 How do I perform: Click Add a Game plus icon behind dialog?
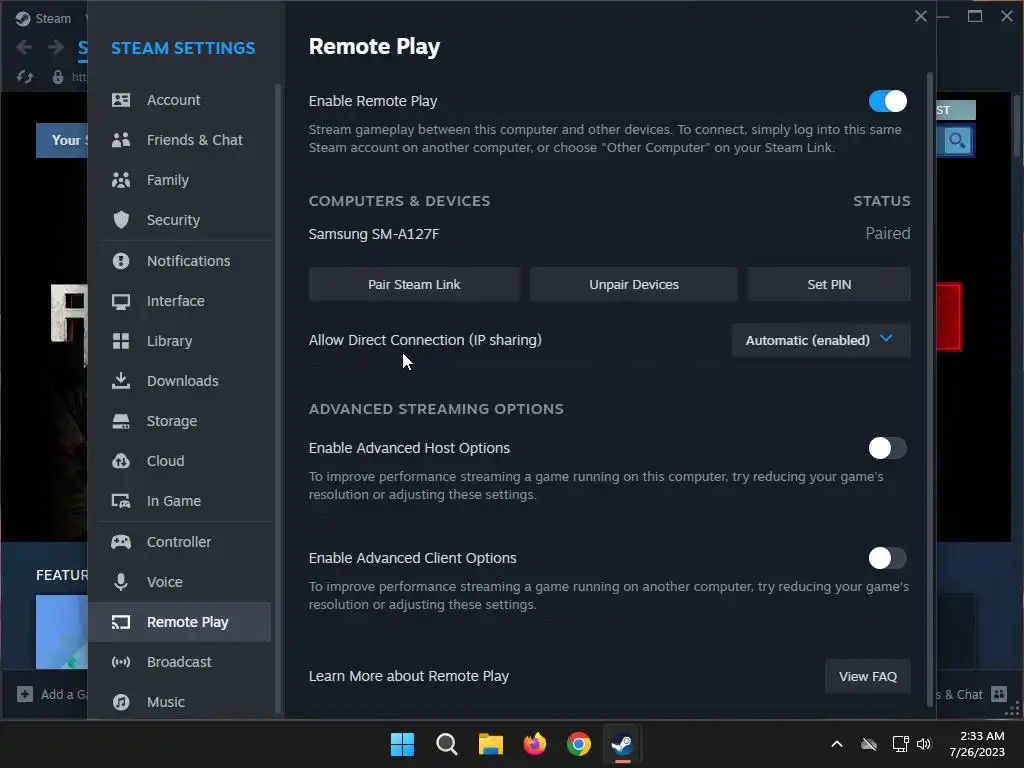(x=25, y=694)
